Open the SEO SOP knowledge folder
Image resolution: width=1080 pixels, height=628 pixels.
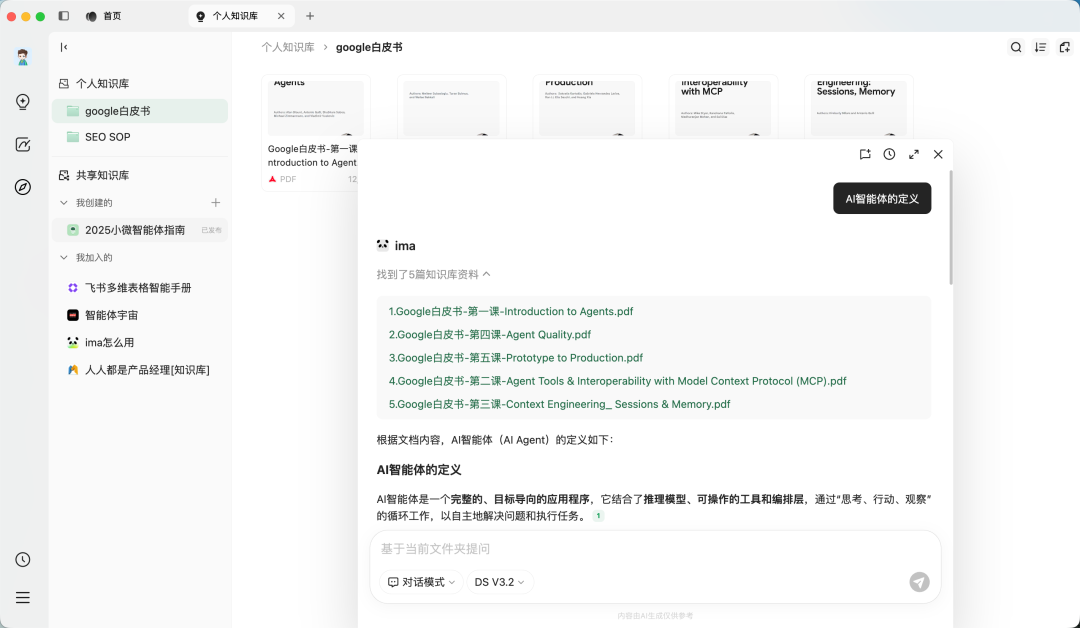(x=108, y=137)
